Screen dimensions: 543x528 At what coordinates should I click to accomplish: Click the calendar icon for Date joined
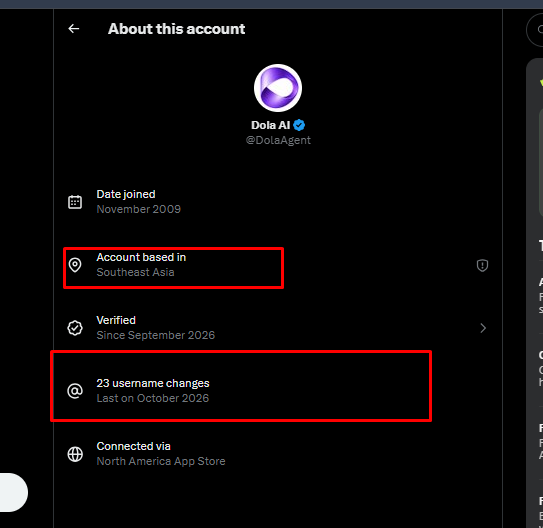tap(75, 202)
